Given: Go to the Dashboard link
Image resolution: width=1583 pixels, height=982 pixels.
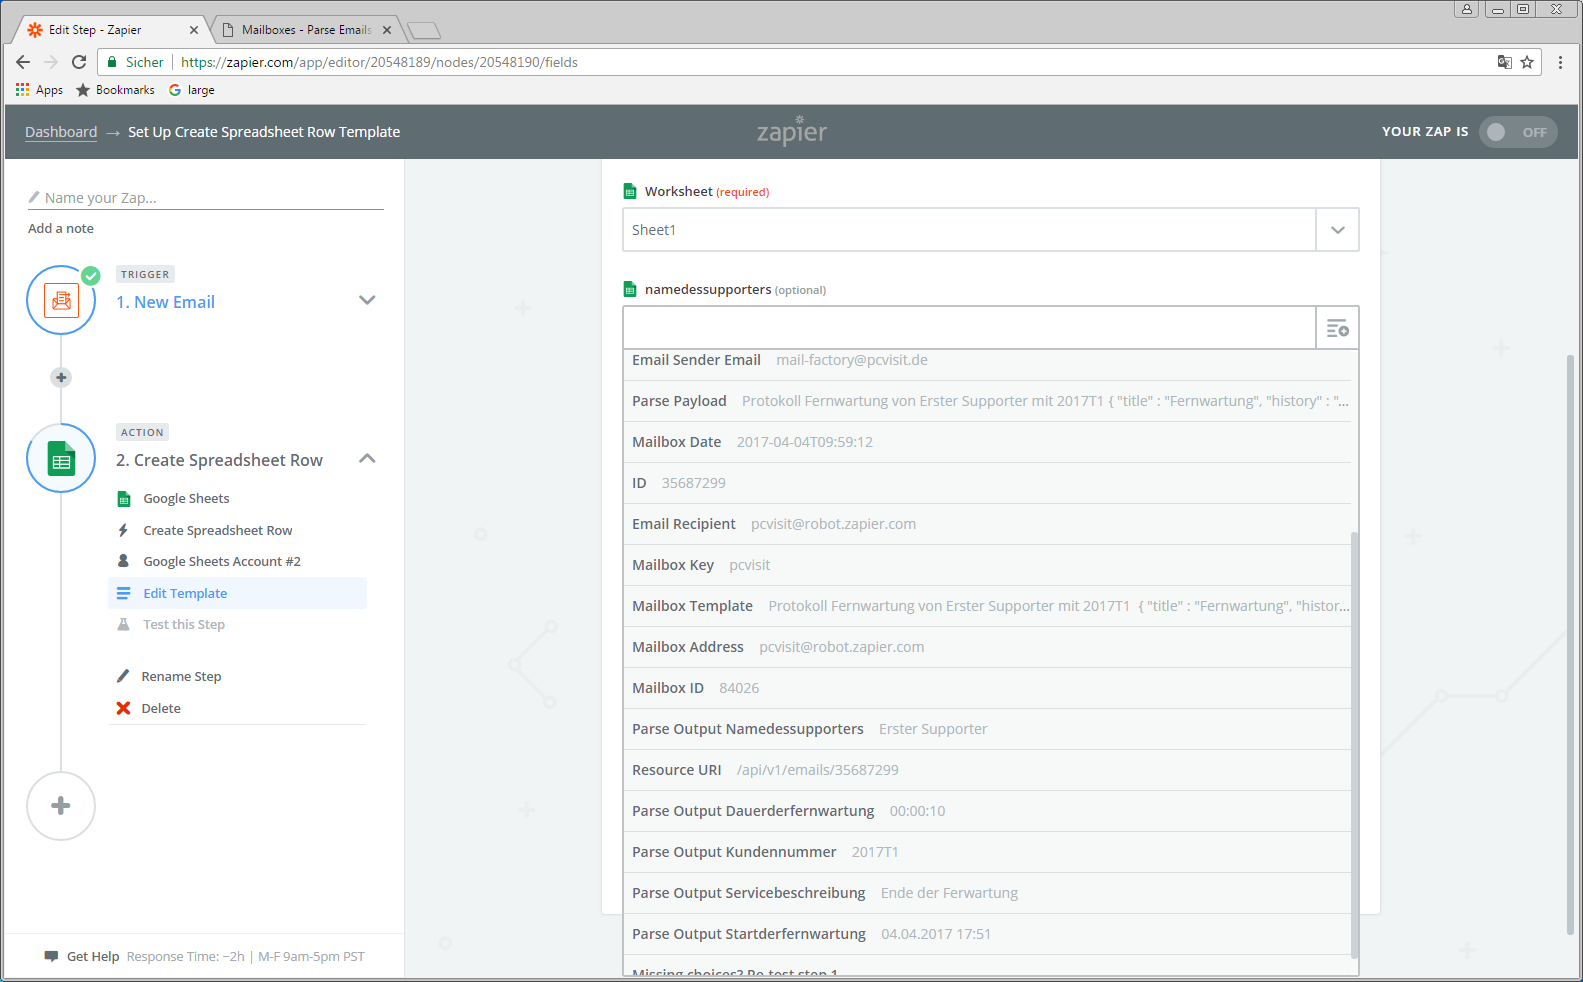Looking at the screenshot, I should click(x=61, y=132).
